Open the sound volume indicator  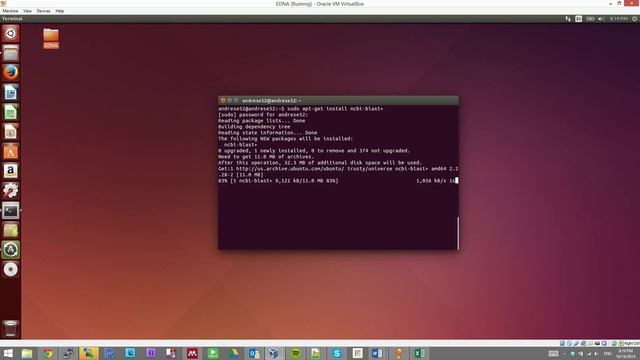coord(601,19)
